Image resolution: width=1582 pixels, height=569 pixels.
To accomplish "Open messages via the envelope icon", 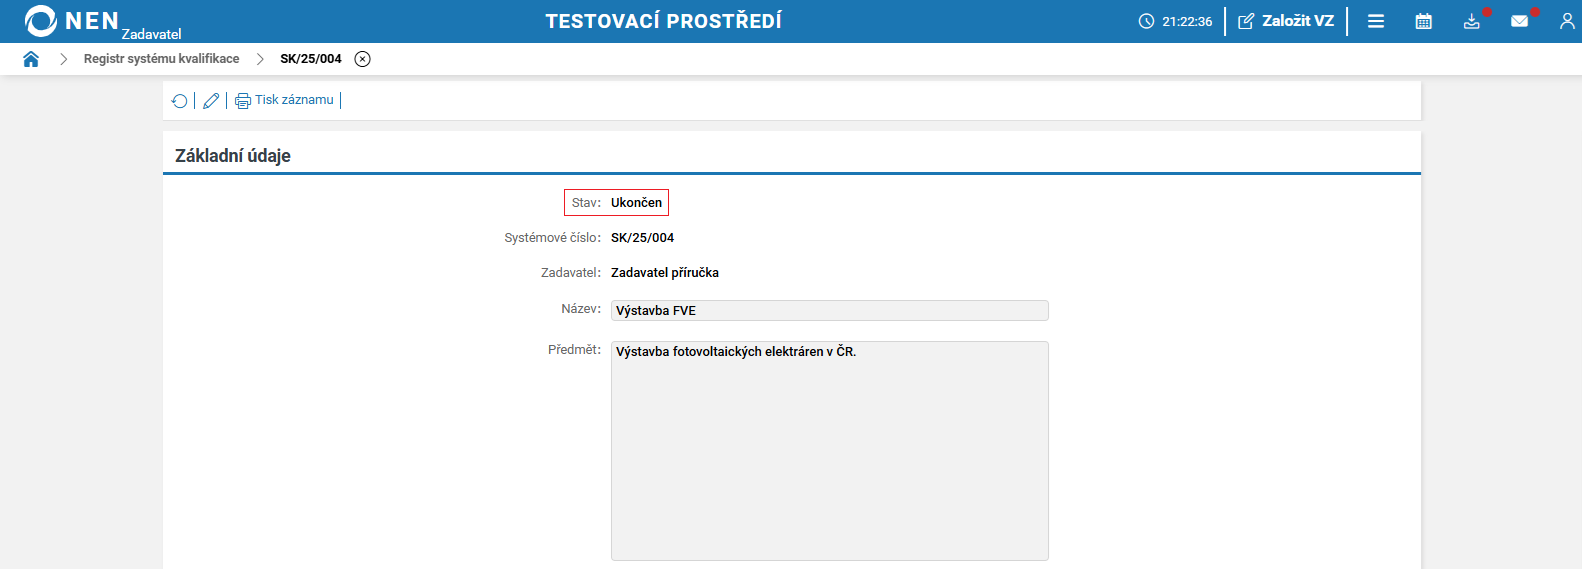I will (1520, 21).
